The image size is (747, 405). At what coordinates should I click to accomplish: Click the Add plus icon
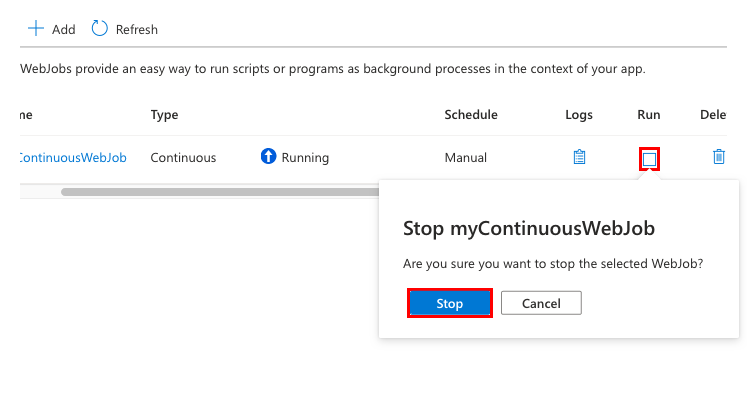point(36,29)
